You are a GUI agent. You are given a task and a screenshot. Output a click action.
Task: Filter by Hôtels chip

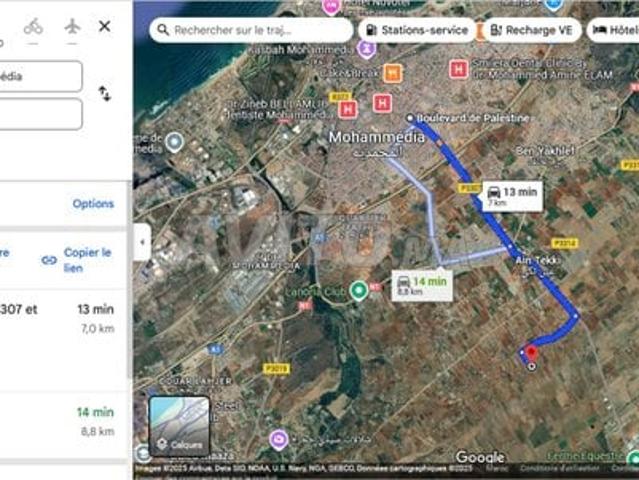614,30
